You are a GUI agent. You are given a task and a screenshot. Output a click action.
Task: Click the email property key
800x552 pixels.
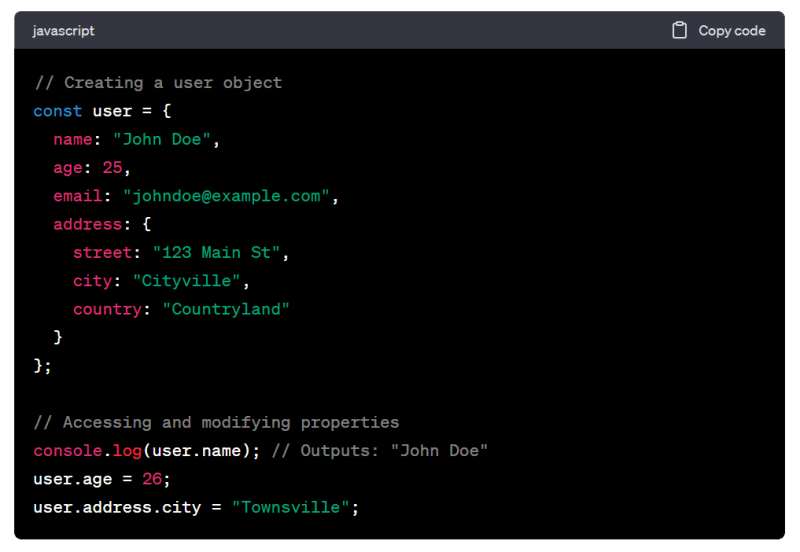tap(78, 196)
